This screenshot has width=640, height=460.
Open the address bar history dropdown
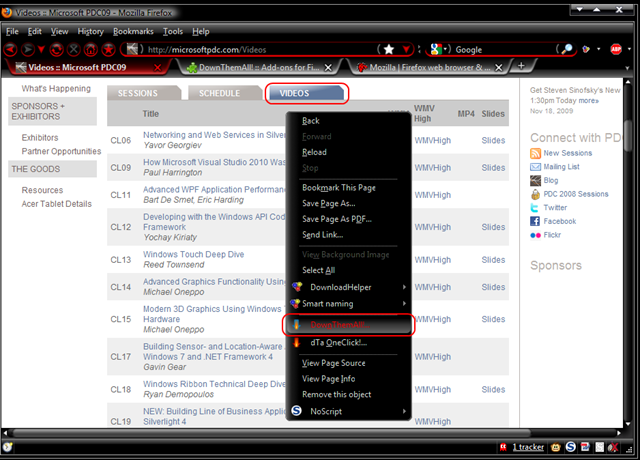click(x=407, y=50)
